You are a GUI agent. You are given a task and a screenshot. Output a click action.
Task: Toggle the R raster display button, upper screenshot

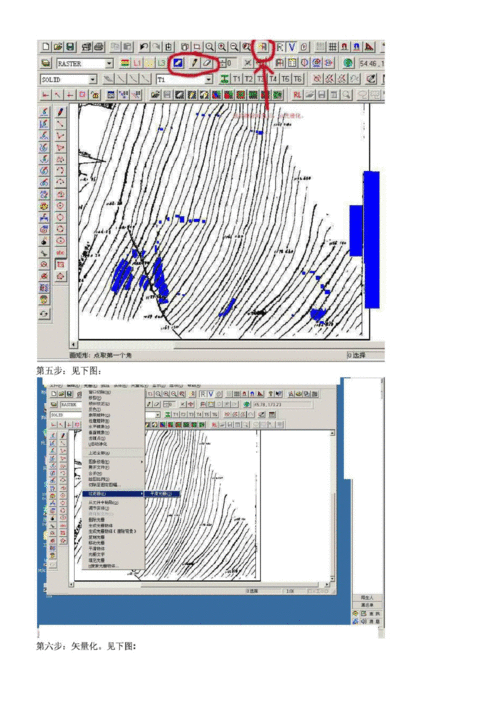[280, 46]
